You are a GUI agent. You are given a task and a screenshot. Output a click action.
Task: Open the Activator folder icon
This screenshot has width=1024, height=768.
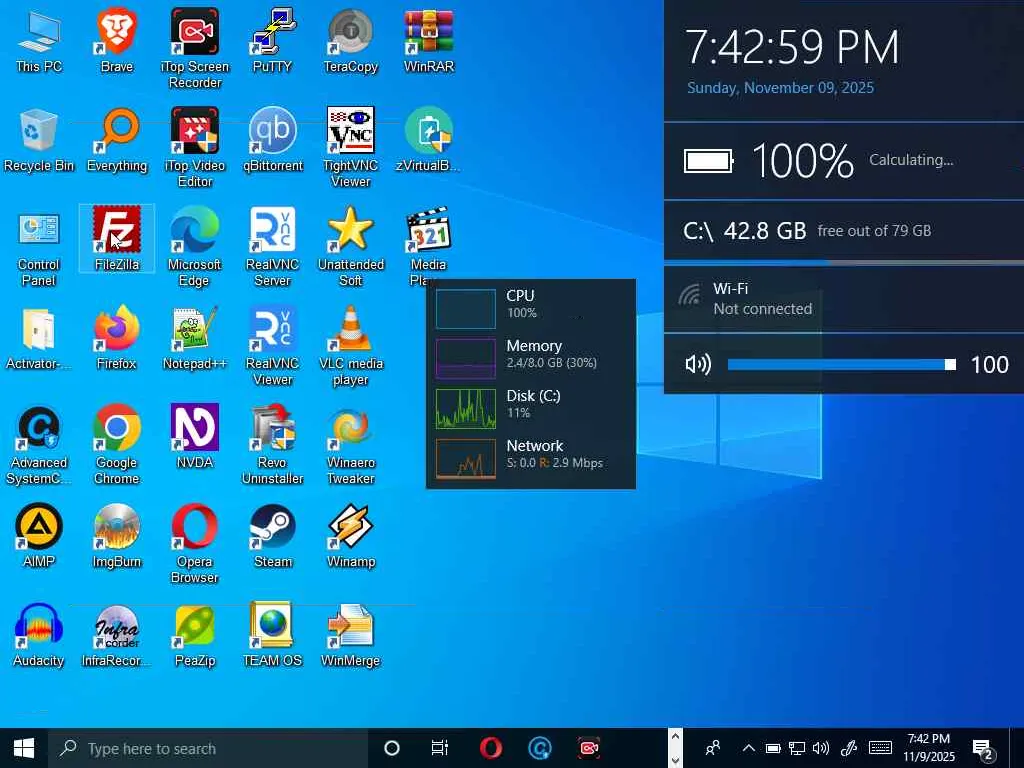point(39,338)
